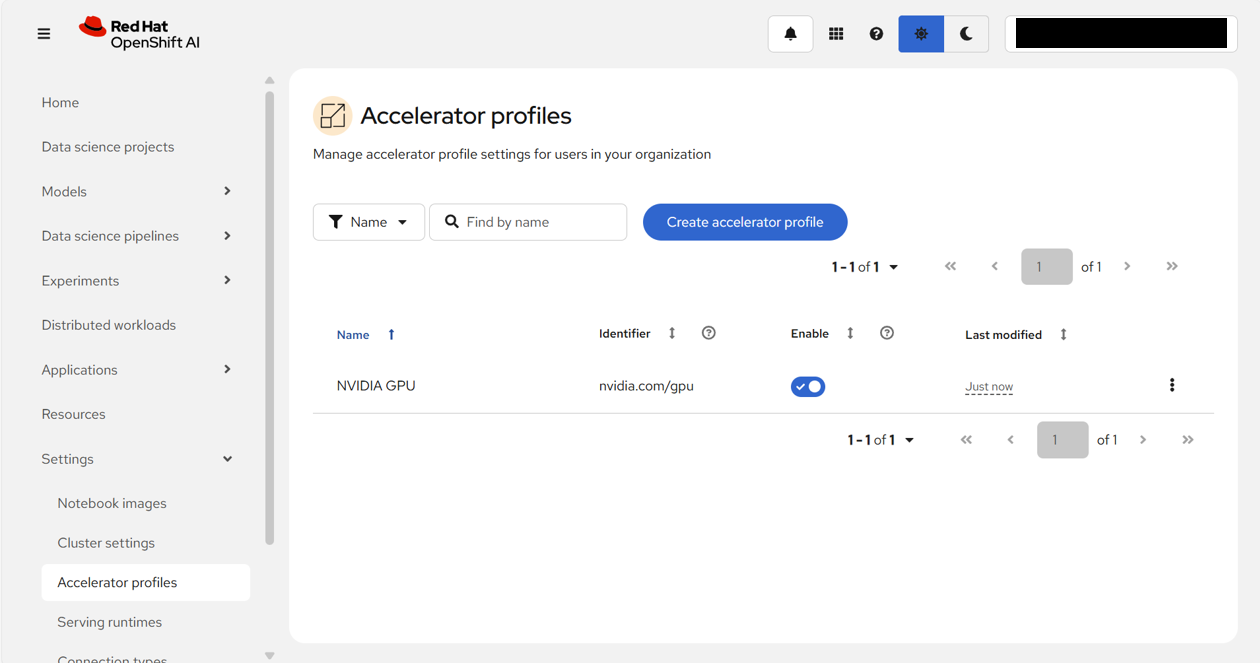1260x663 pixels.
Task: Open top items-per-page 1-1 of 1 dropdown
Action: (x=865, y=267)
